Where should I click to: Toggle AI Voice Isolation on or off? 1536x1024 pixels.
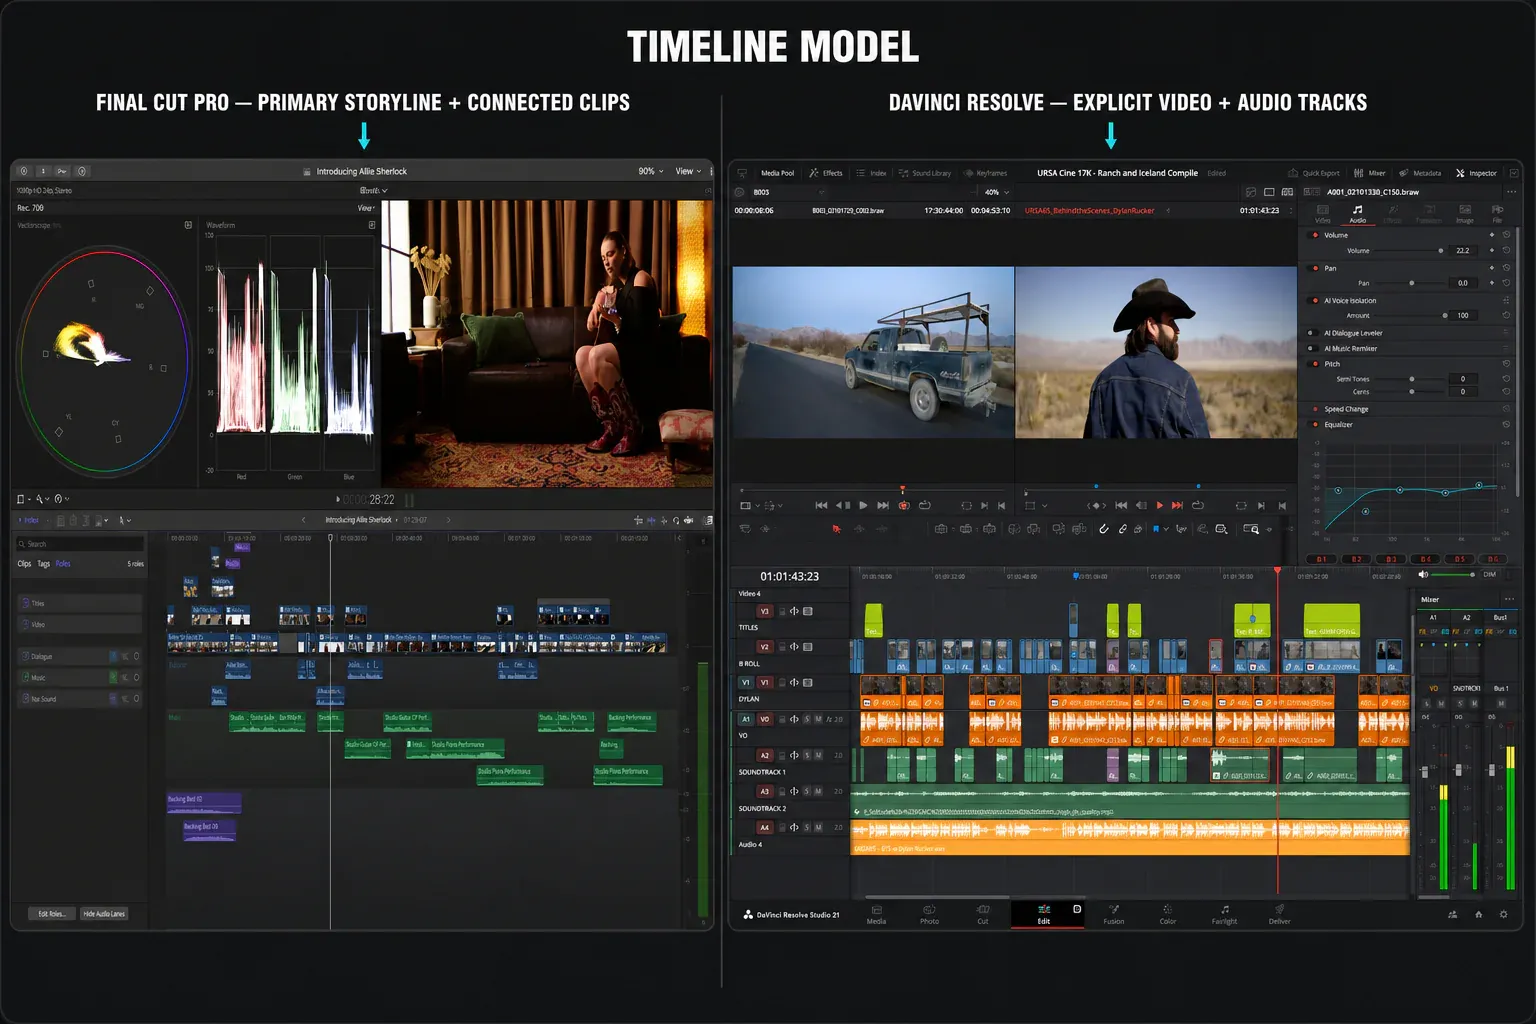click(1314, 300)
